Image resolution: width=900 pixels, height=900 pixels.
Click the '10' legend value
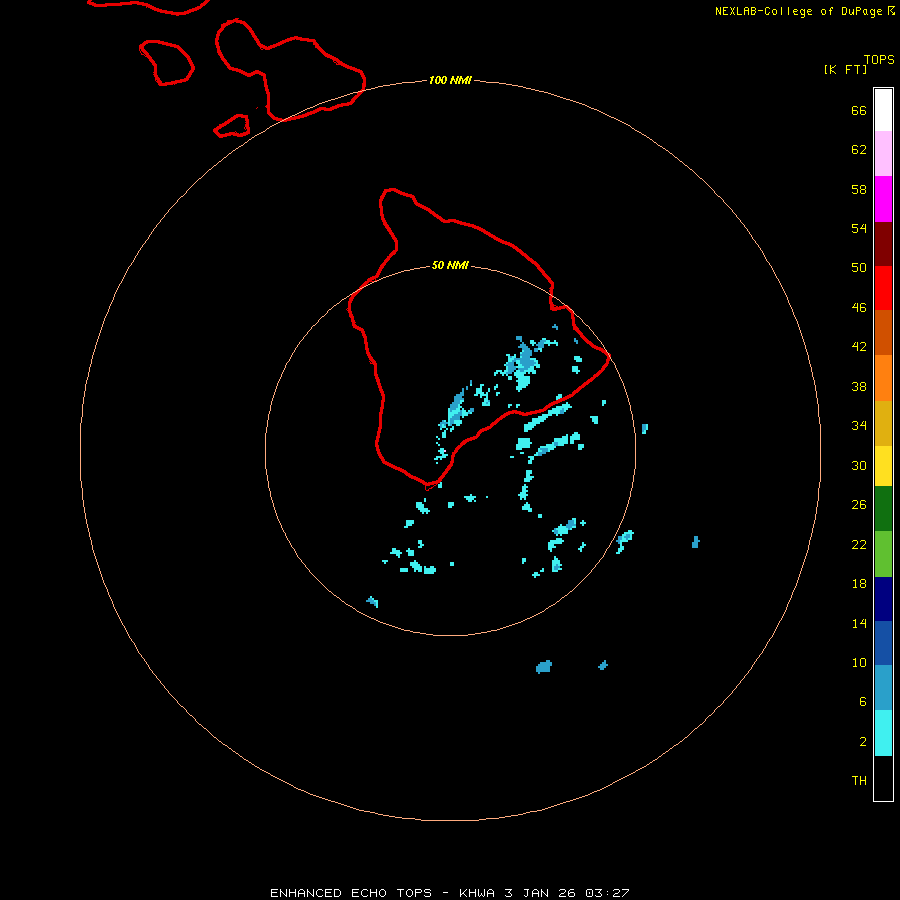[859, 663]
